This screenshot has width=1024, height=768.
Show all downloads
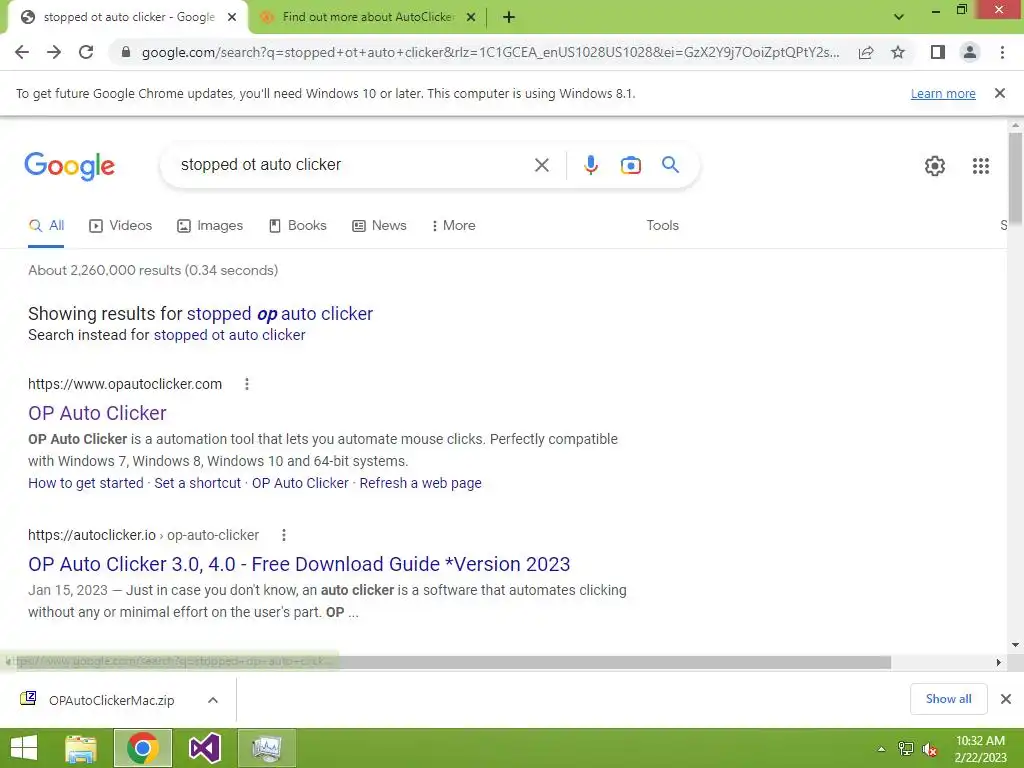pos(948,699)
